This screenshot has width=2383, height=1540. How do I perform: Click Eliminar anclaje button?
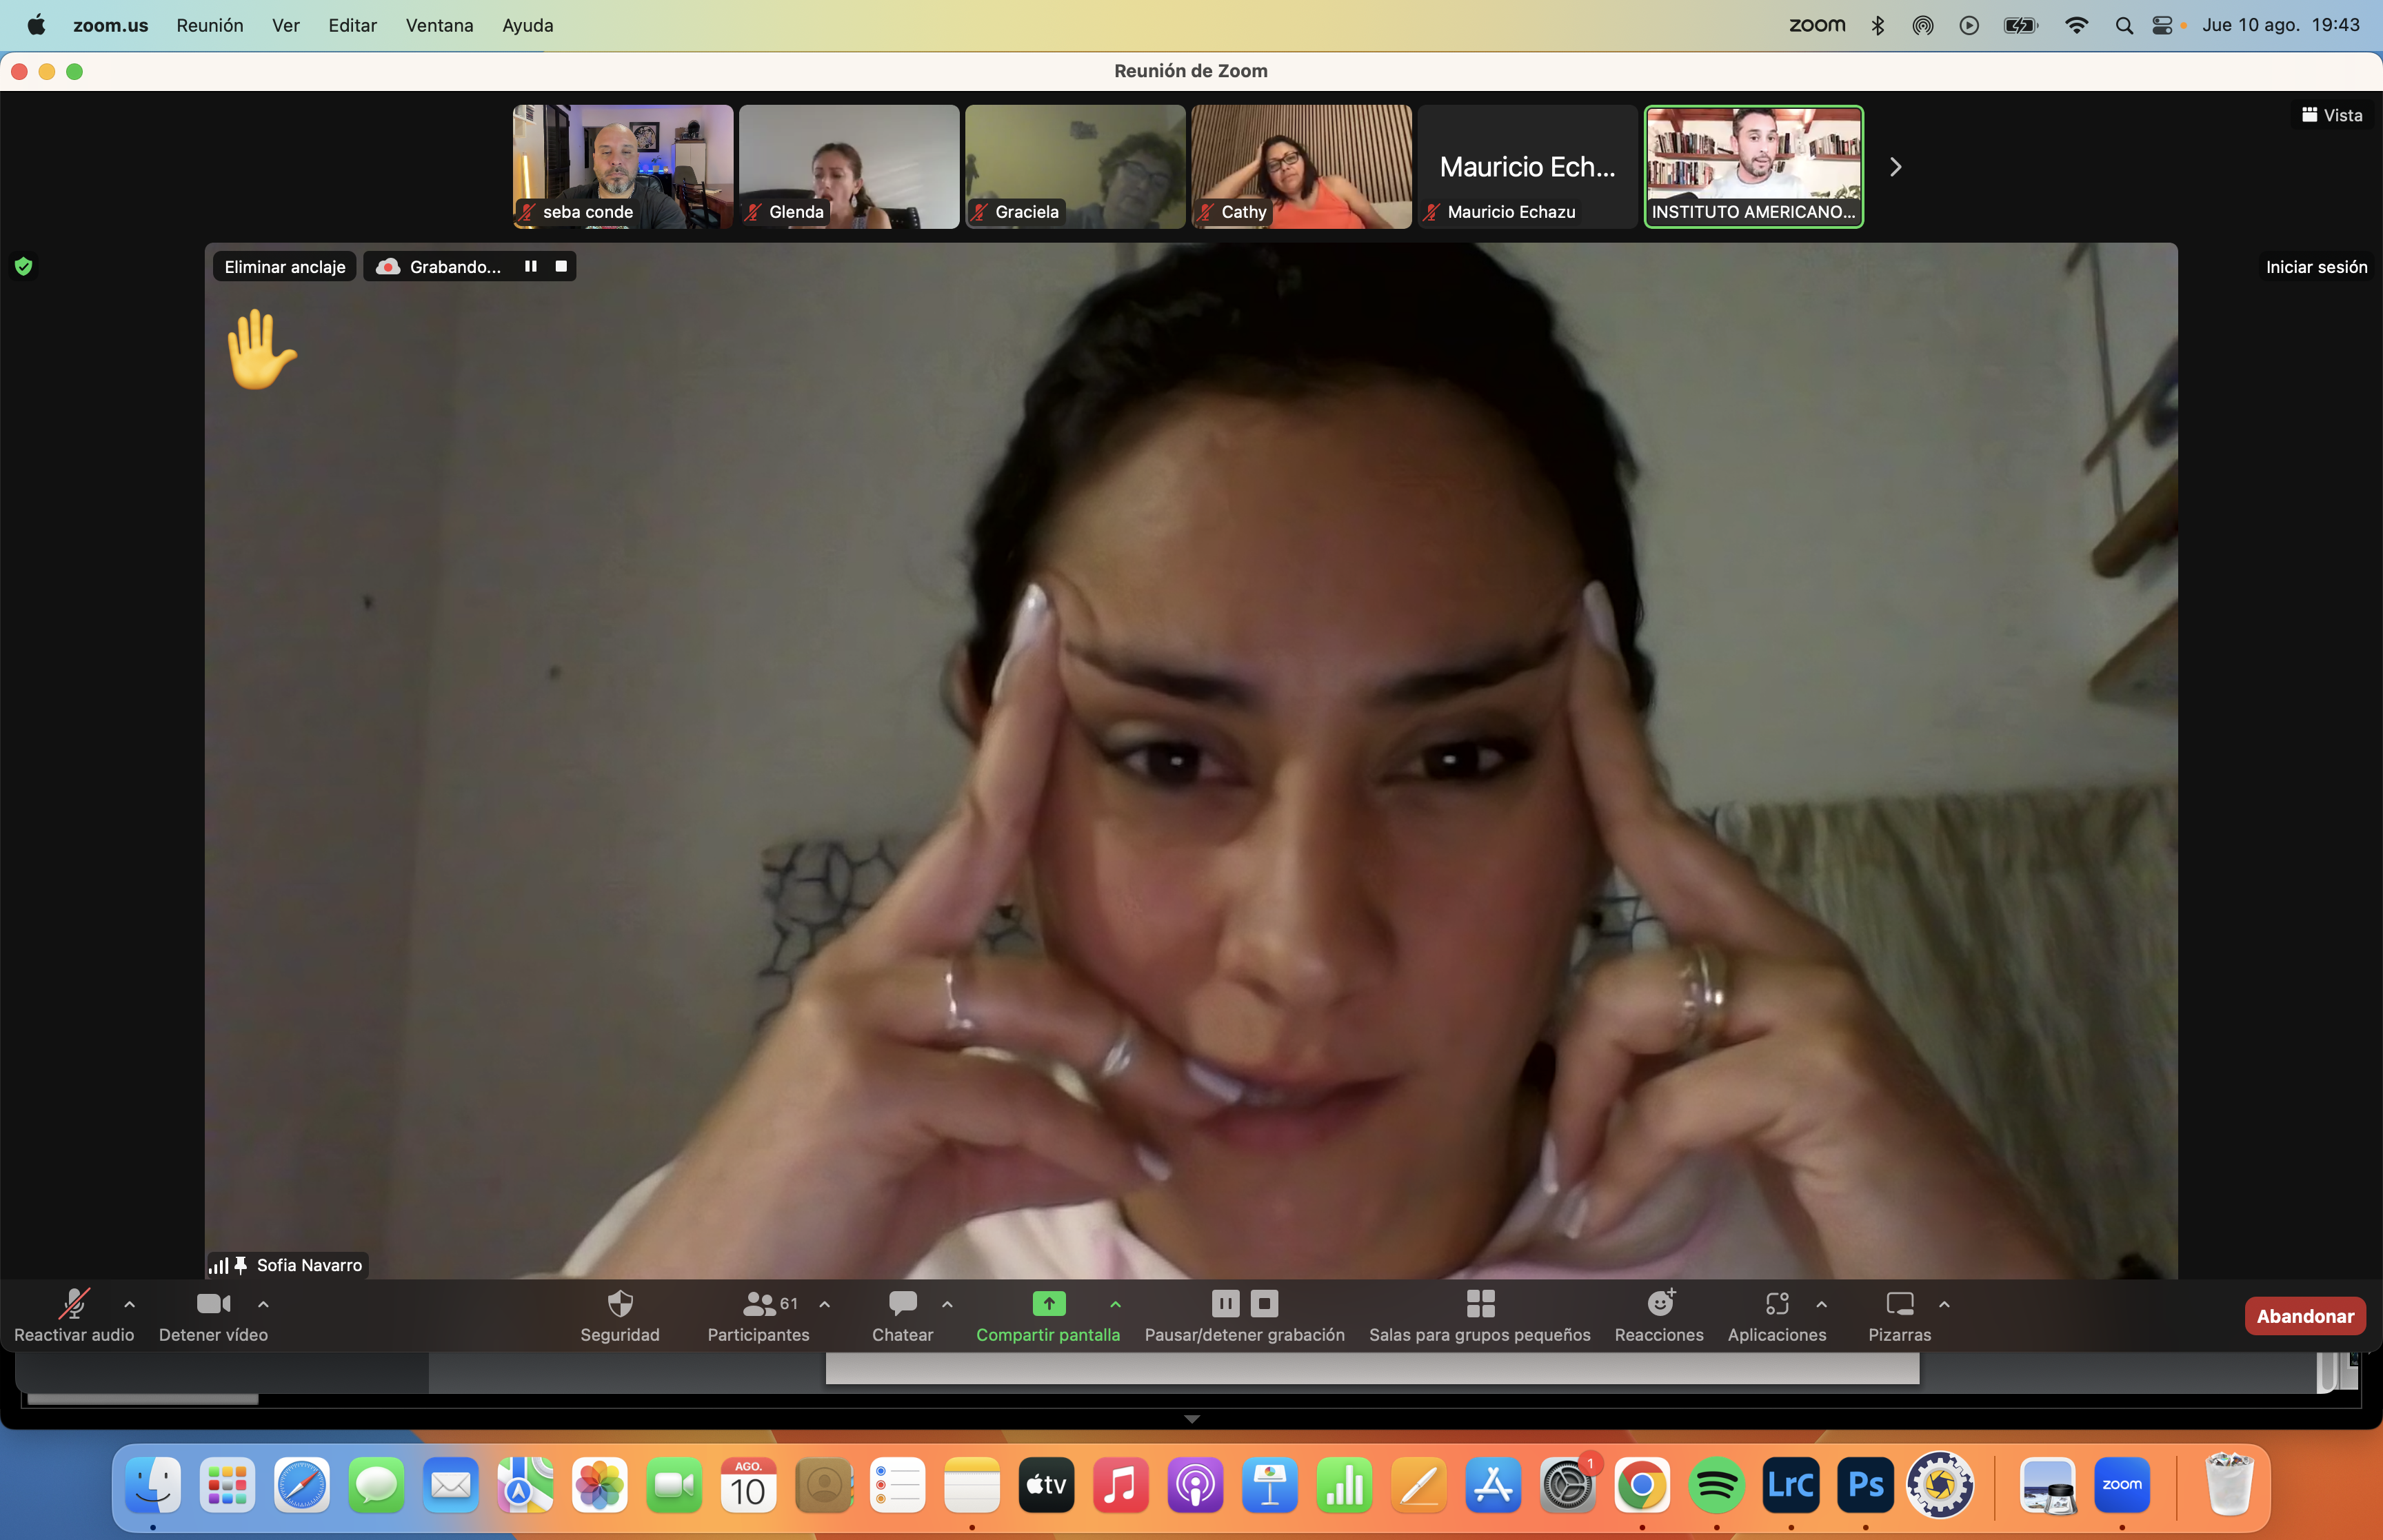pos(285,267)
